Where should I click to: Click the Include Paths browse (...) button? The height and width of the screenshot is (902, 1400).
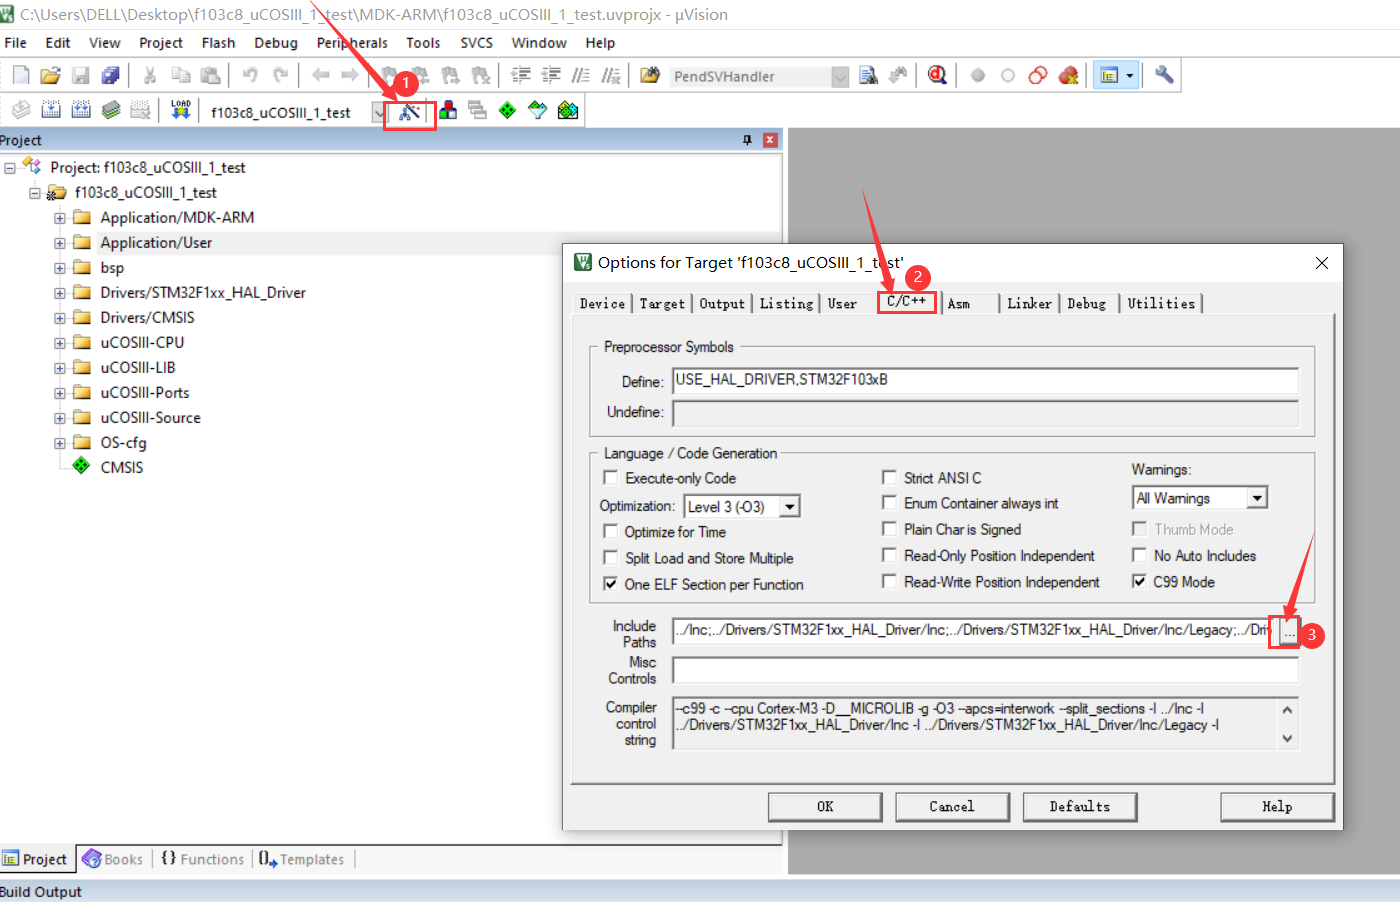click(1289, 631)
